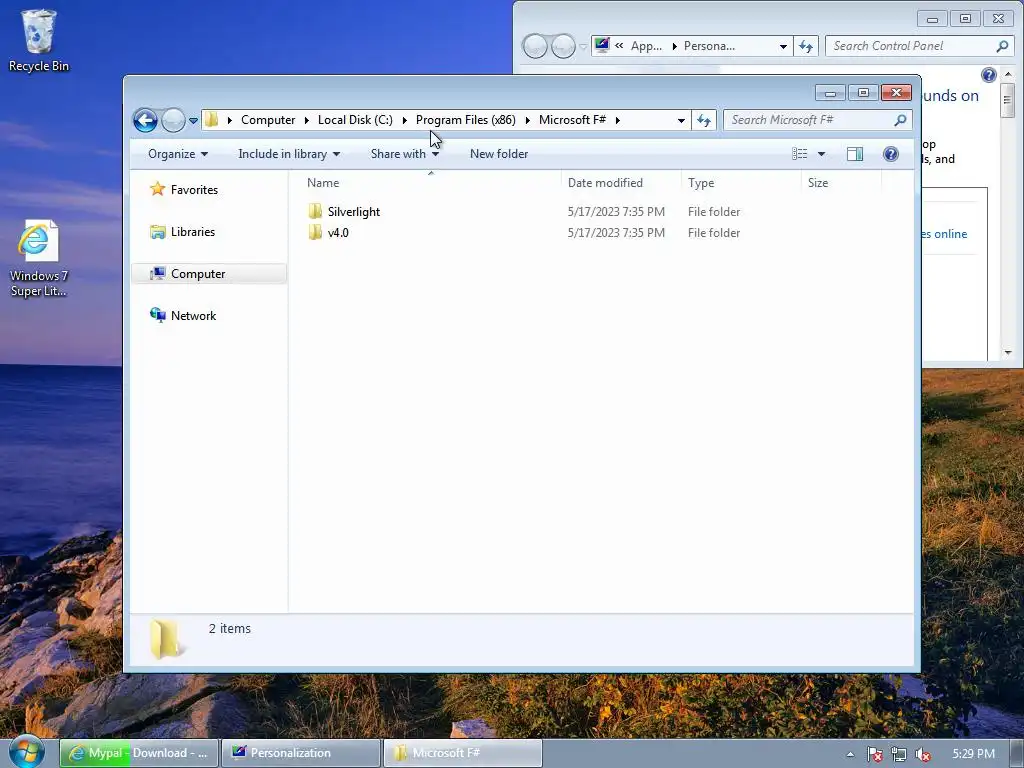Select the Windows 7 Super Lite desktop shortcut
The image size is (1024, 768).
point(39,259)
